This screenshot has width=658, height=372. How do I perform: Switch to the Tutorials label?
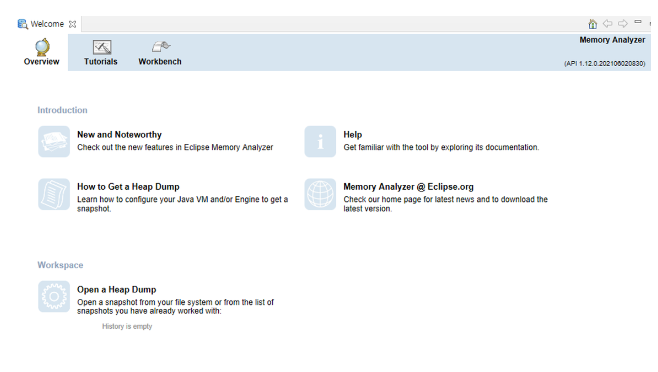point(101,62)
